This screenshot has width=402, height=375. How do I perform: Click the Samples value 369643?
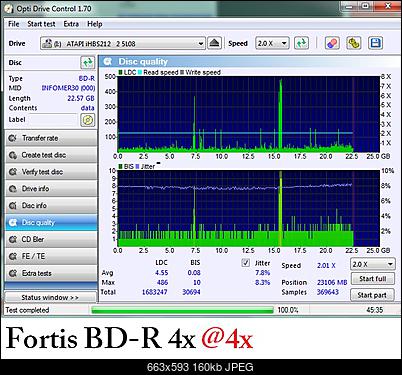(x=328, y=292)
